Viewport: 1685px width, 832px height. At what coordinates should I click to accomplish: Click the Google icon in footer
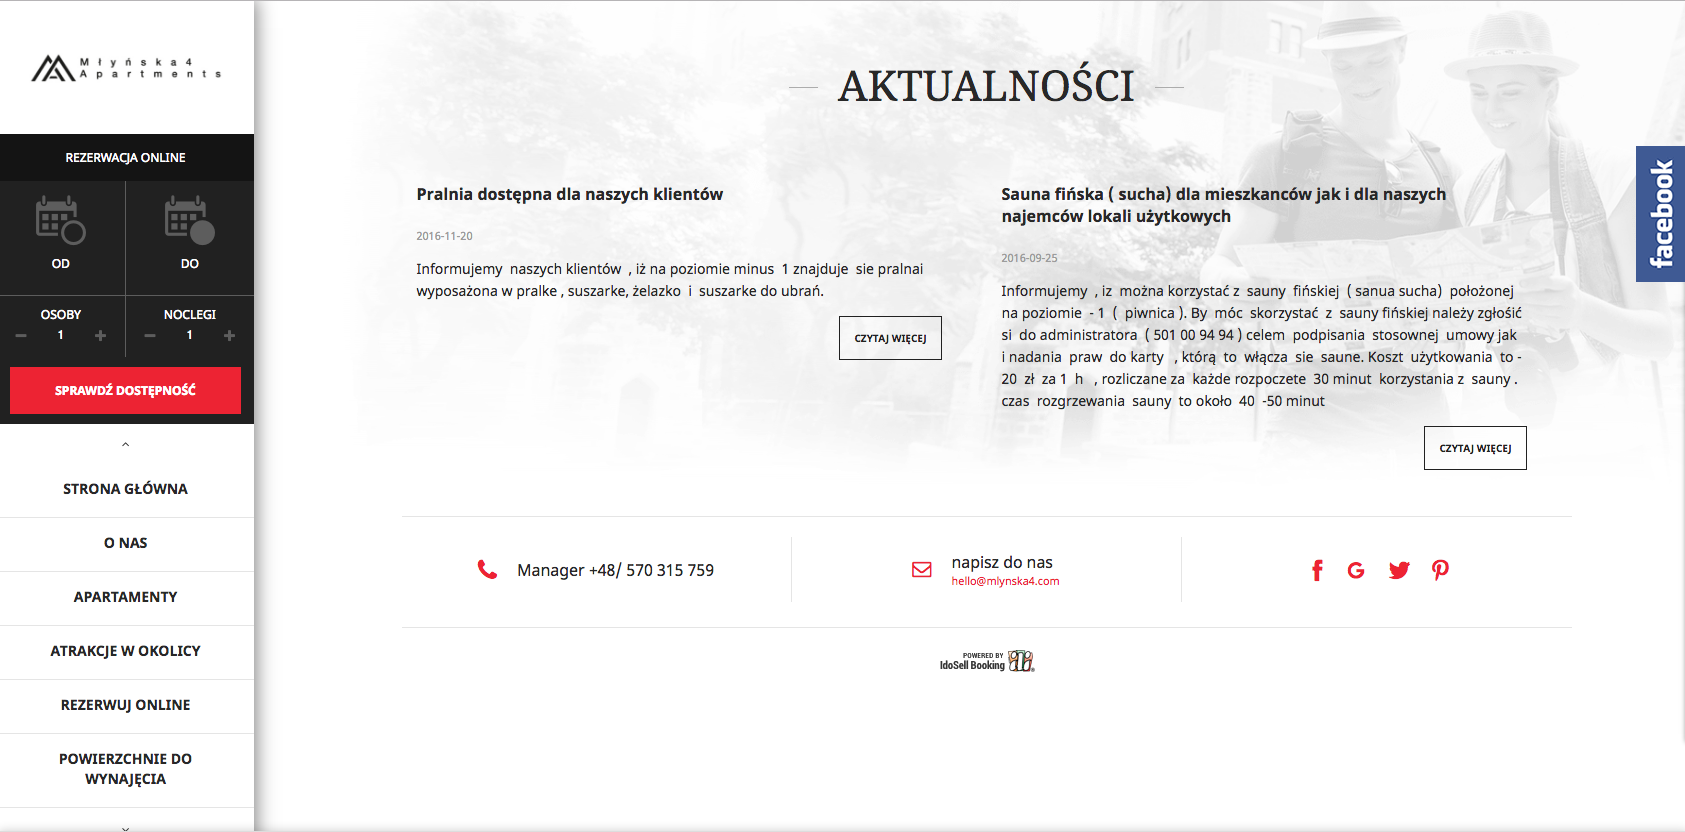1356,570
